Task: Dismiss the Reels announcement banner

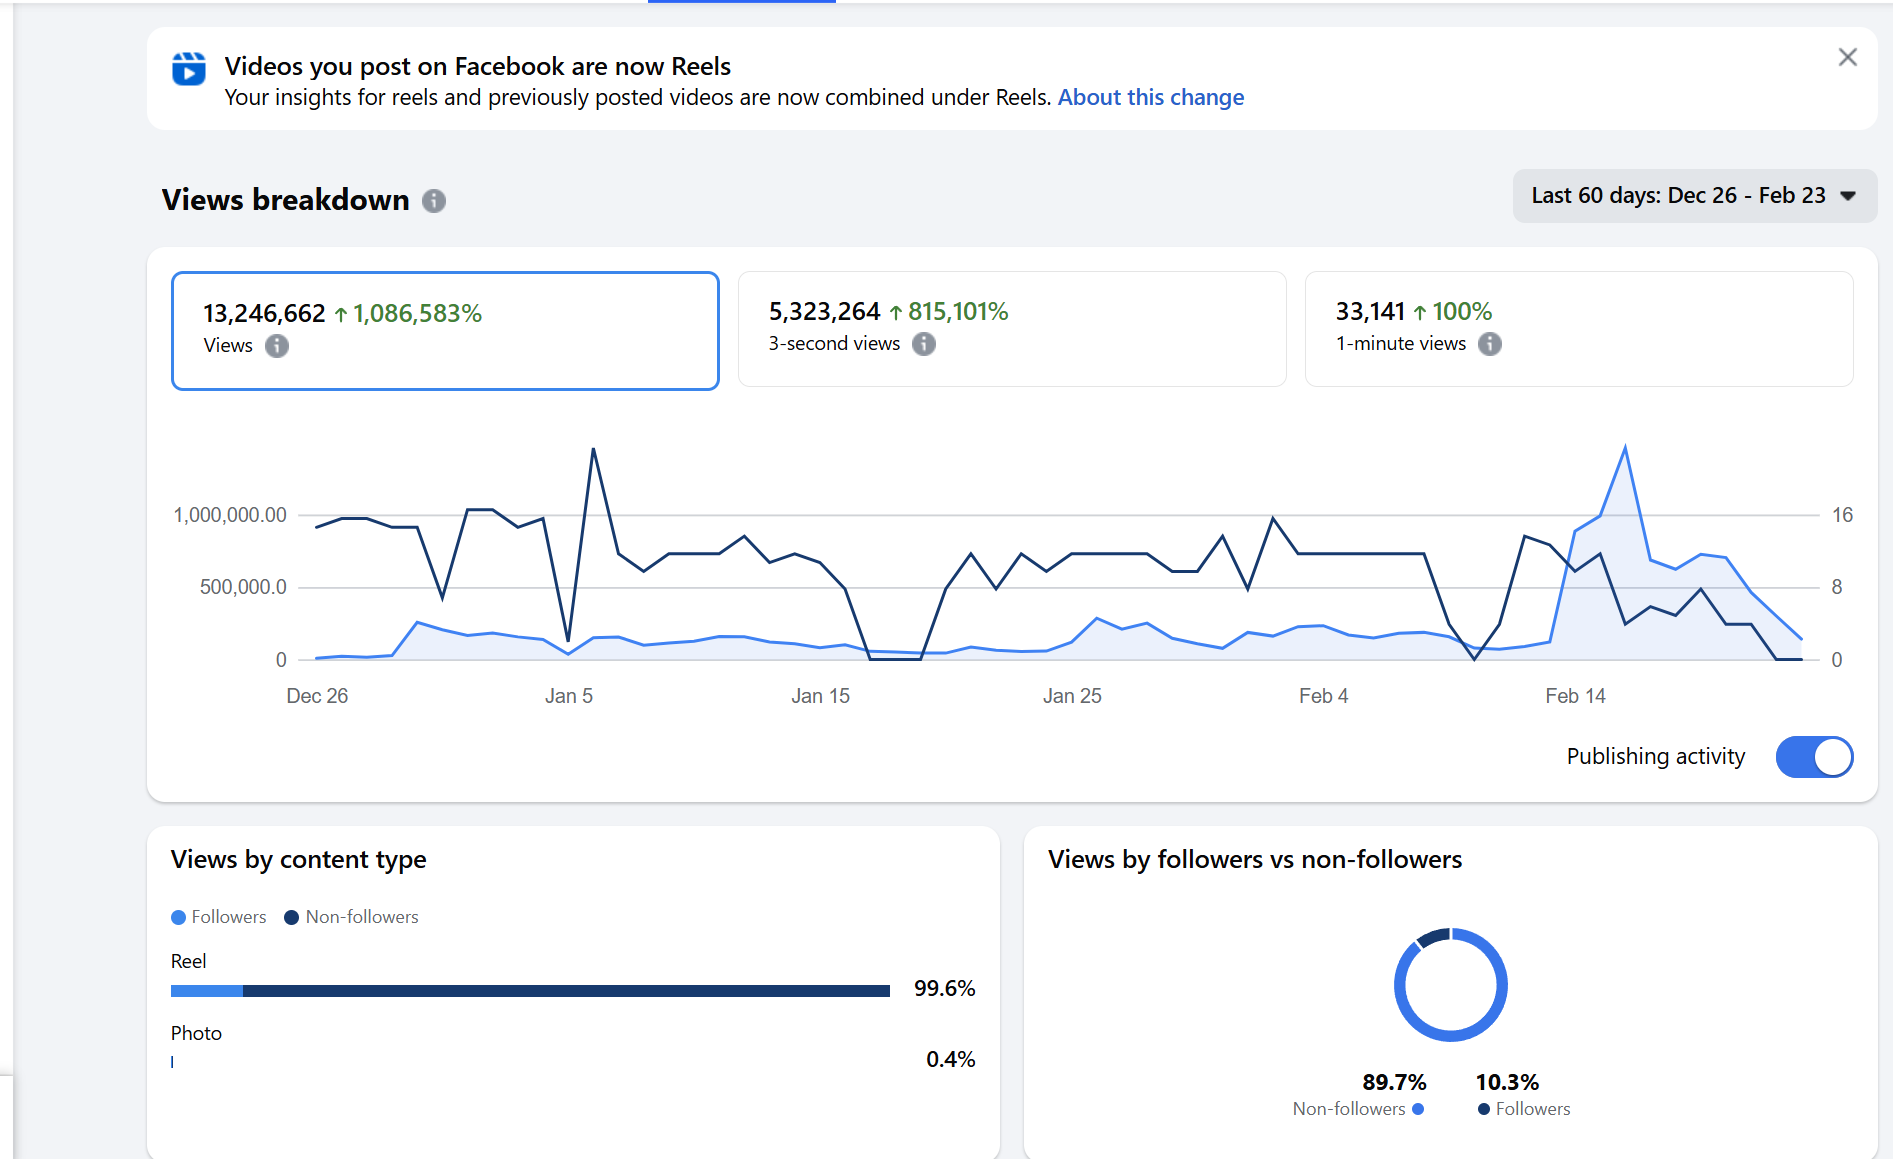Action: click(x=1847, y=58)
